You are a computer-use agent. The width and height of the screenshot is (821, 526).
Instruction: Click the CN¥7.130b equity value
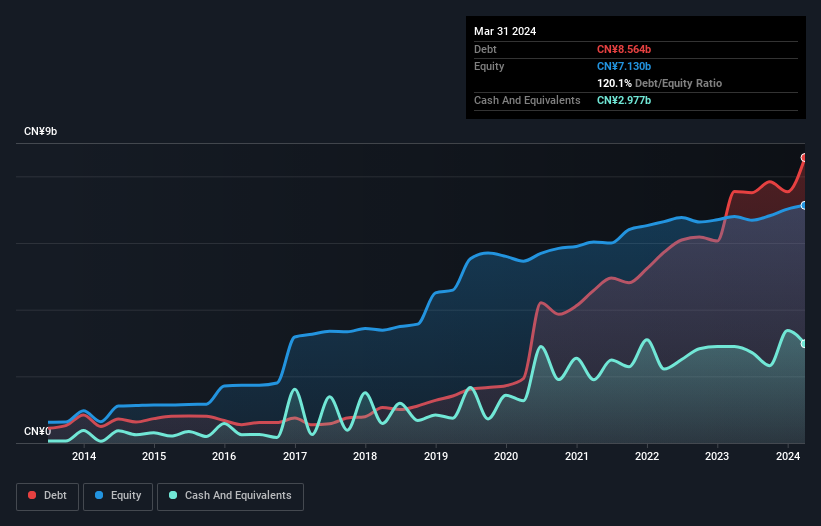click(x=624, y=66)
